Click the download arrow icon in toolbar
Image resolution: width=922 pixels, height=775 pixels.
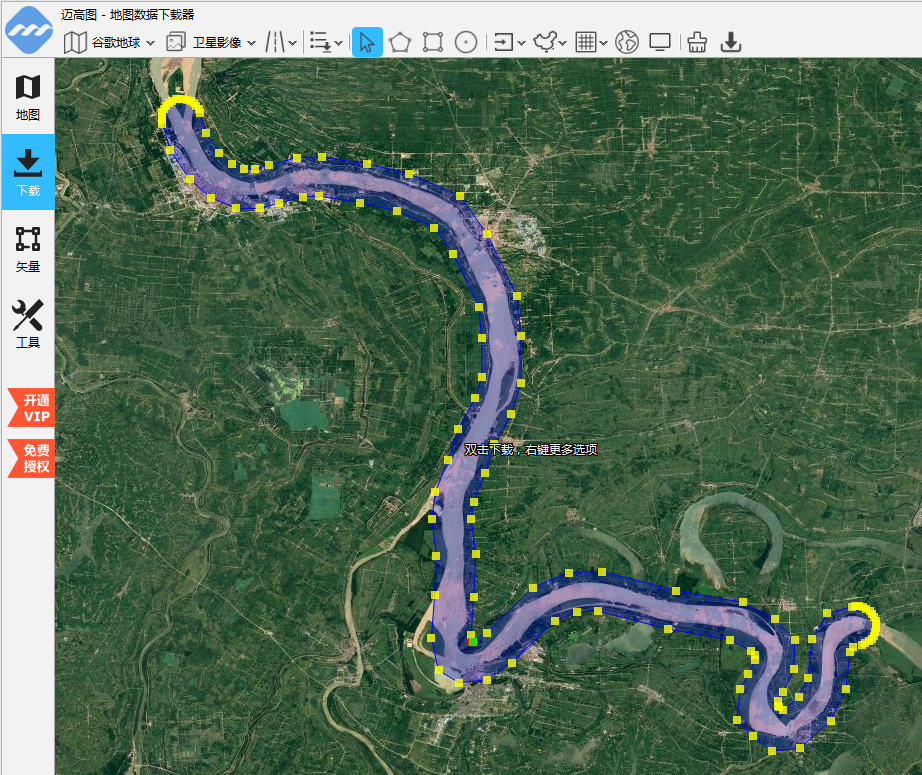point(730,42)
